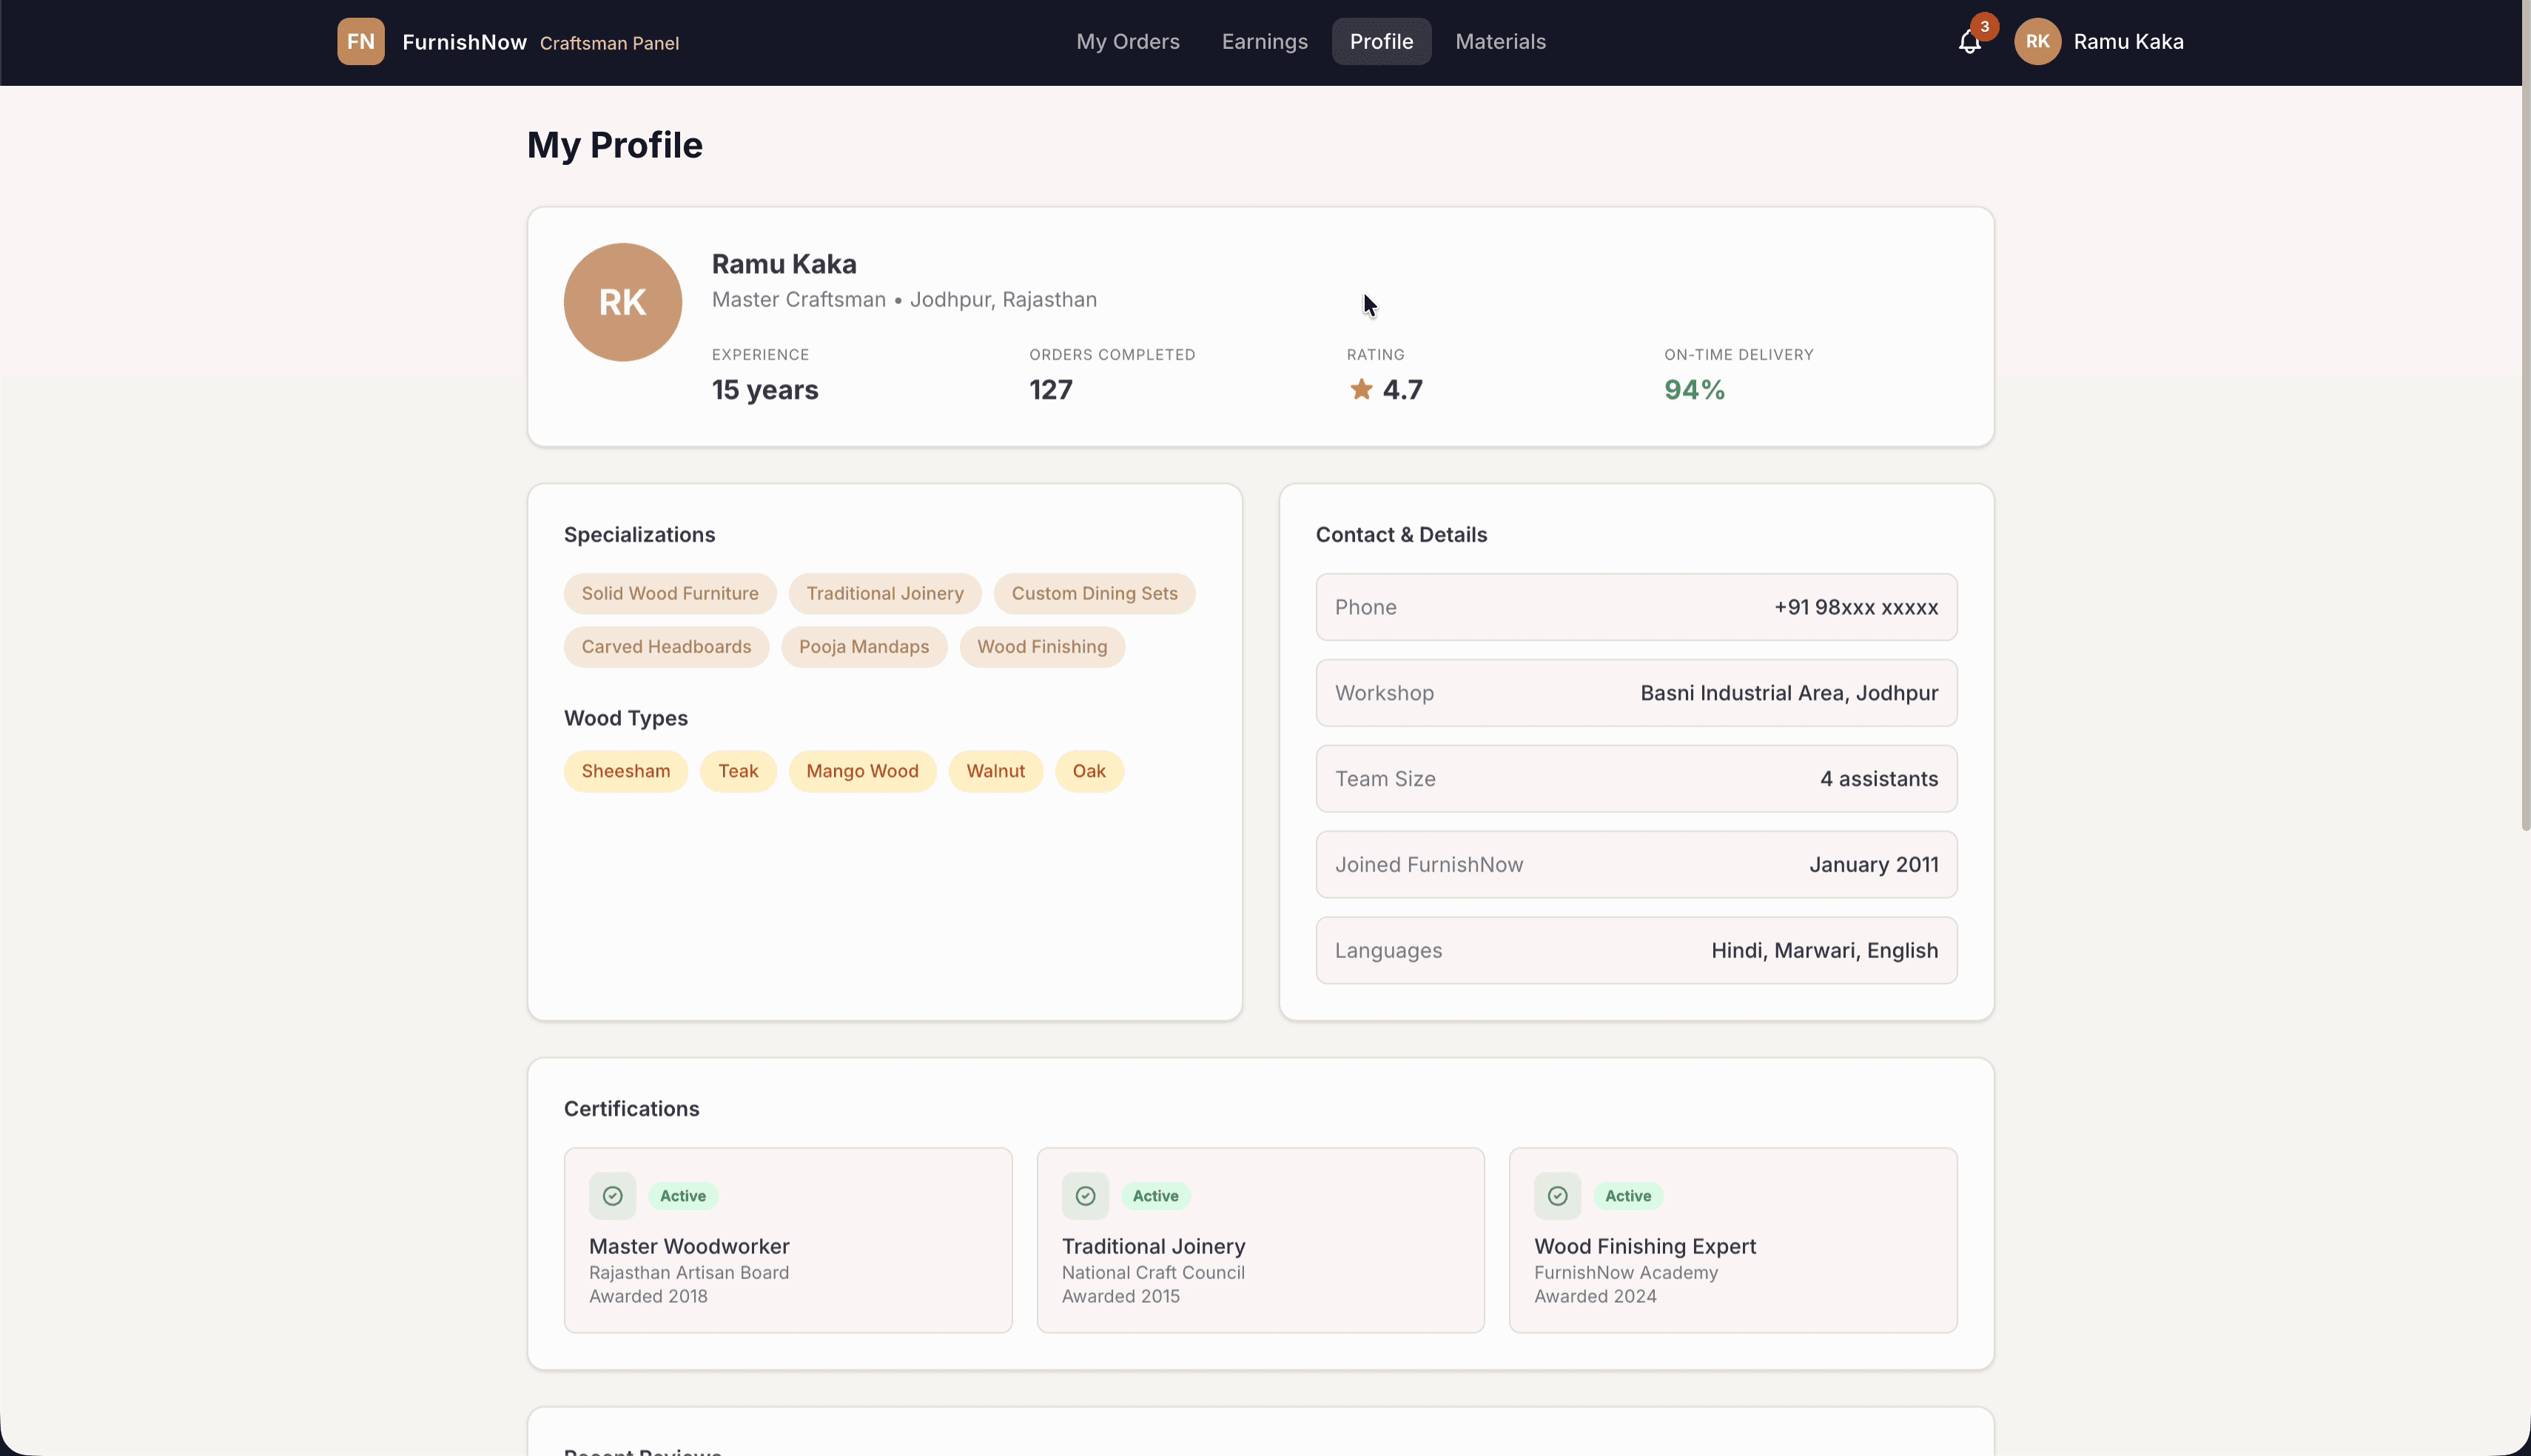The height and width of the screenshot is (1456, 2531).
Task: Go to the Materials tab
Action: tap(1500, 42)
